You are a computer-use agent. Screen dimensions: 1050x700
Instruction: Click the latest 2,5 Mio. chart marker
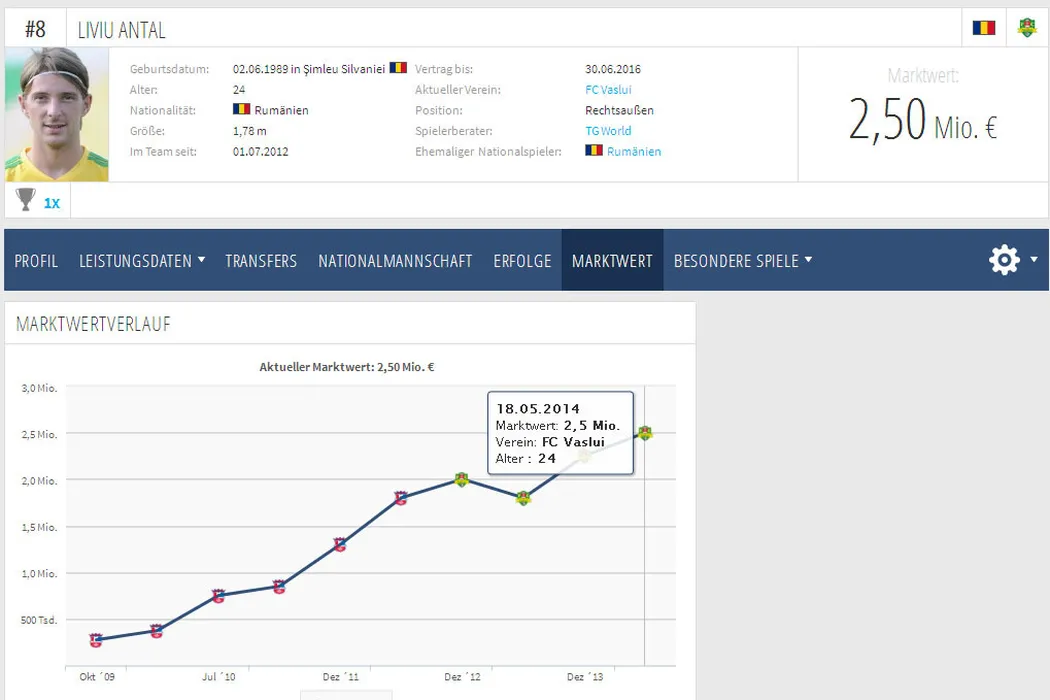click(645, 433)
